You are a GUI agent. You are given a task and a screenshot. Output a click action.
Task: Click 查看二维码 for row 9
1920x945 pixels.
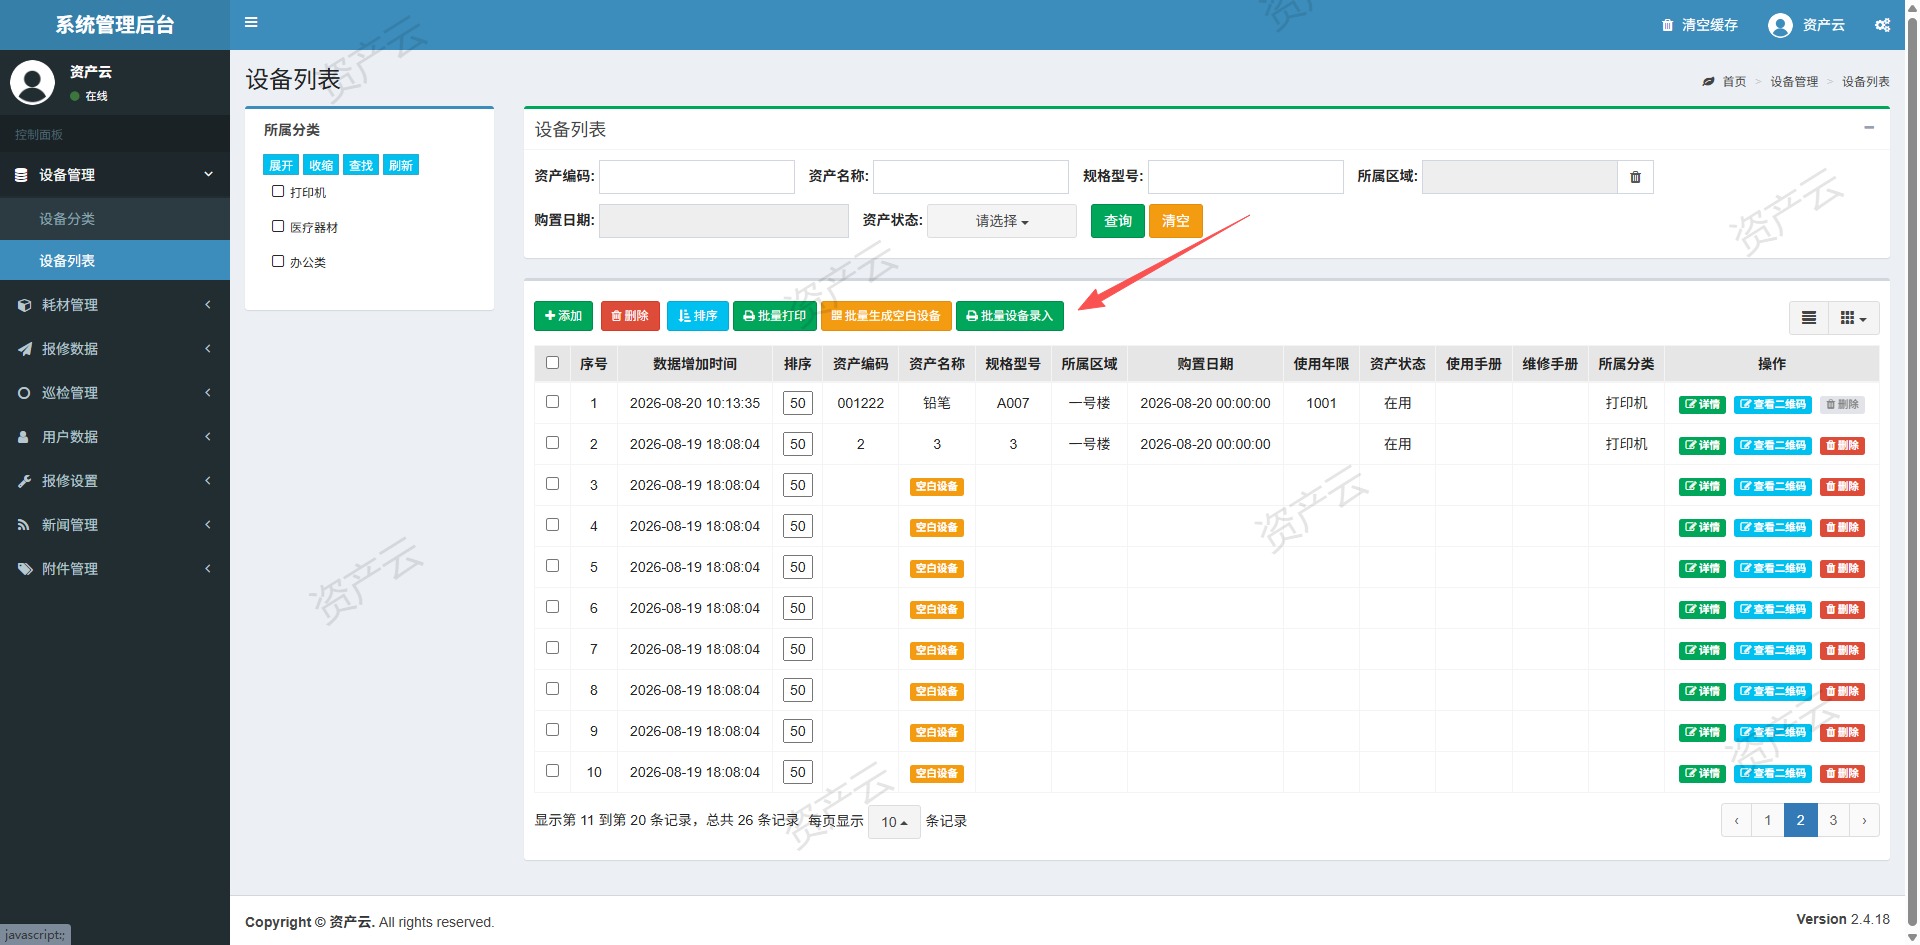coord(1773,733)
